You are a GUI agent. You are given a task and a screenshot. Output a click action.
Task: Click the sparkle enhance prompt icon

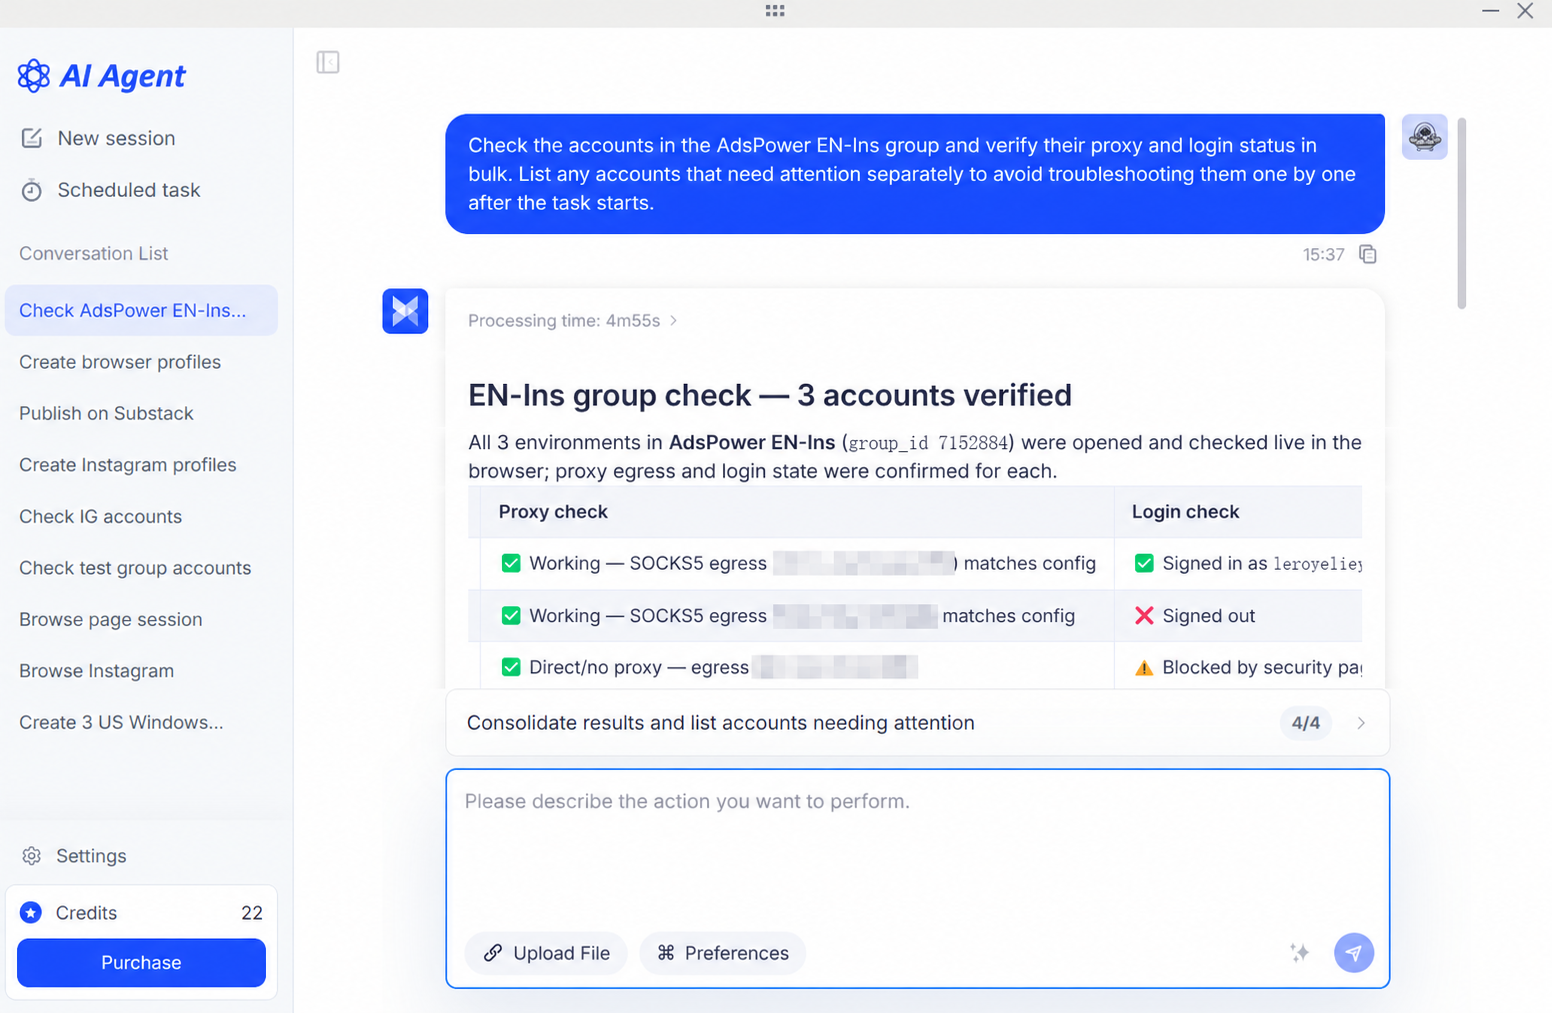click(1299, 953)
